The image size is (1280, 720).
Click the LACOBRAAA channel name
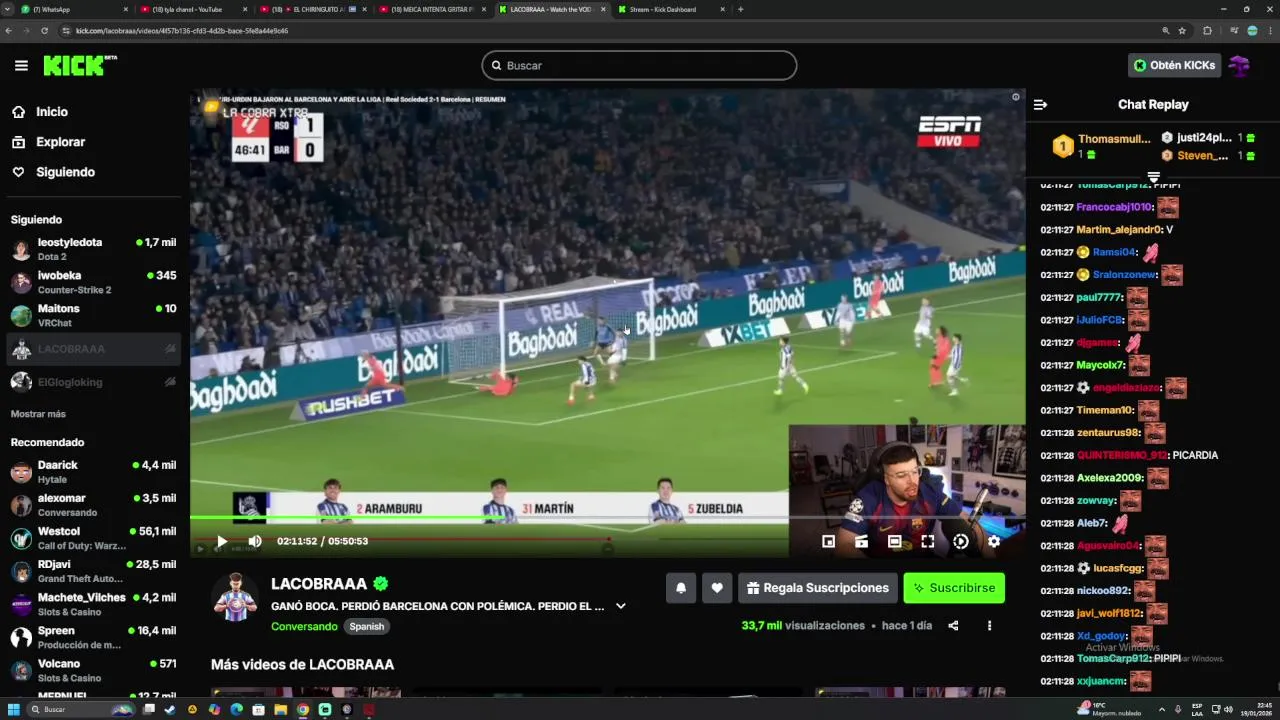click(x=319, y=584)
